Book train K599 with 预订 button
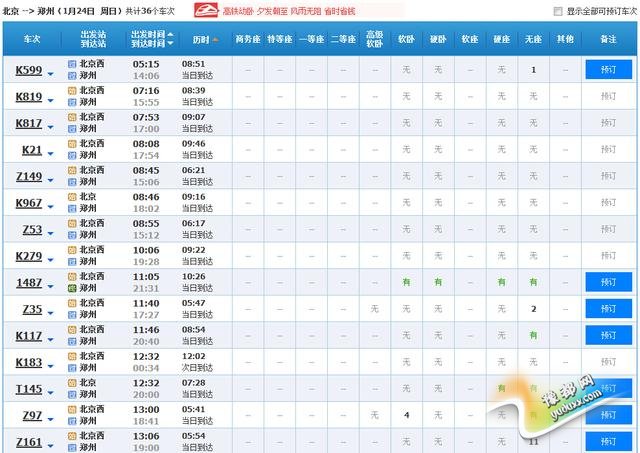This screenshot has width=640, height=453. [609, 70]
